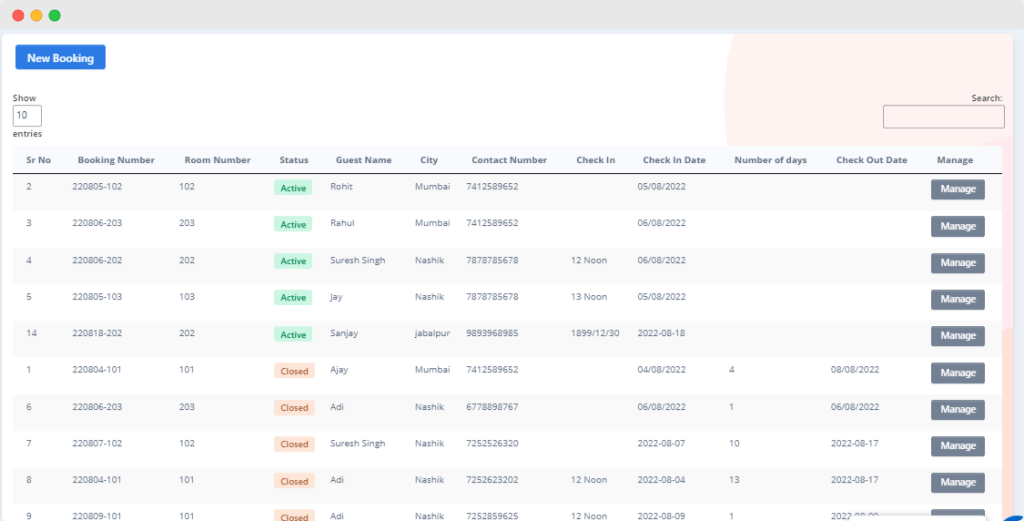
Task: Select booking number 220805-103
Action: click(97, 297)
